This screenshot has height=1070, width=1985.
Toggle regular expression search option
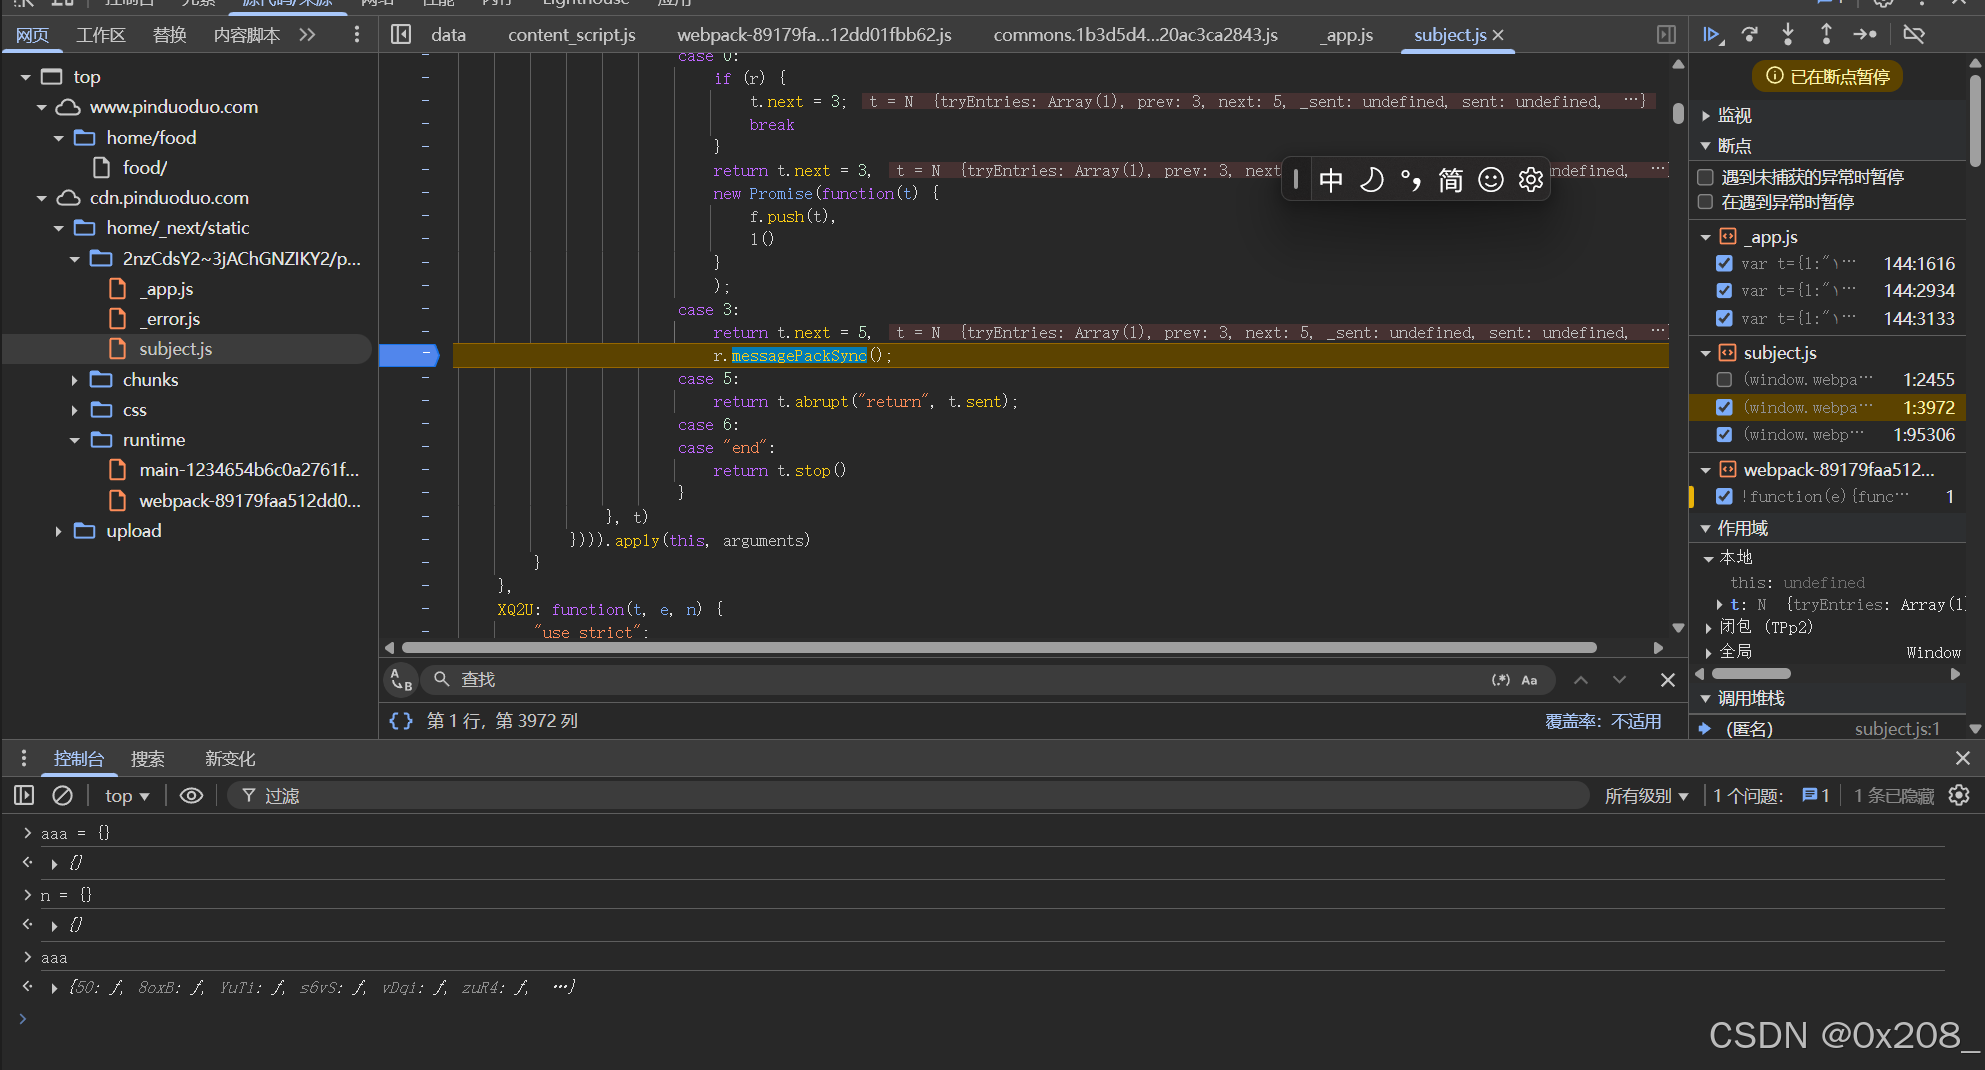(1500, 680)
